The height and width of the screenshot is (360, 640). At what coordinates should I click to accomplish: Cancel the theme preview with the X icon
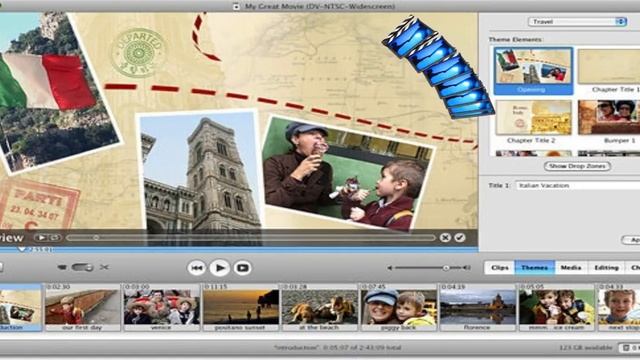point(445,238)
